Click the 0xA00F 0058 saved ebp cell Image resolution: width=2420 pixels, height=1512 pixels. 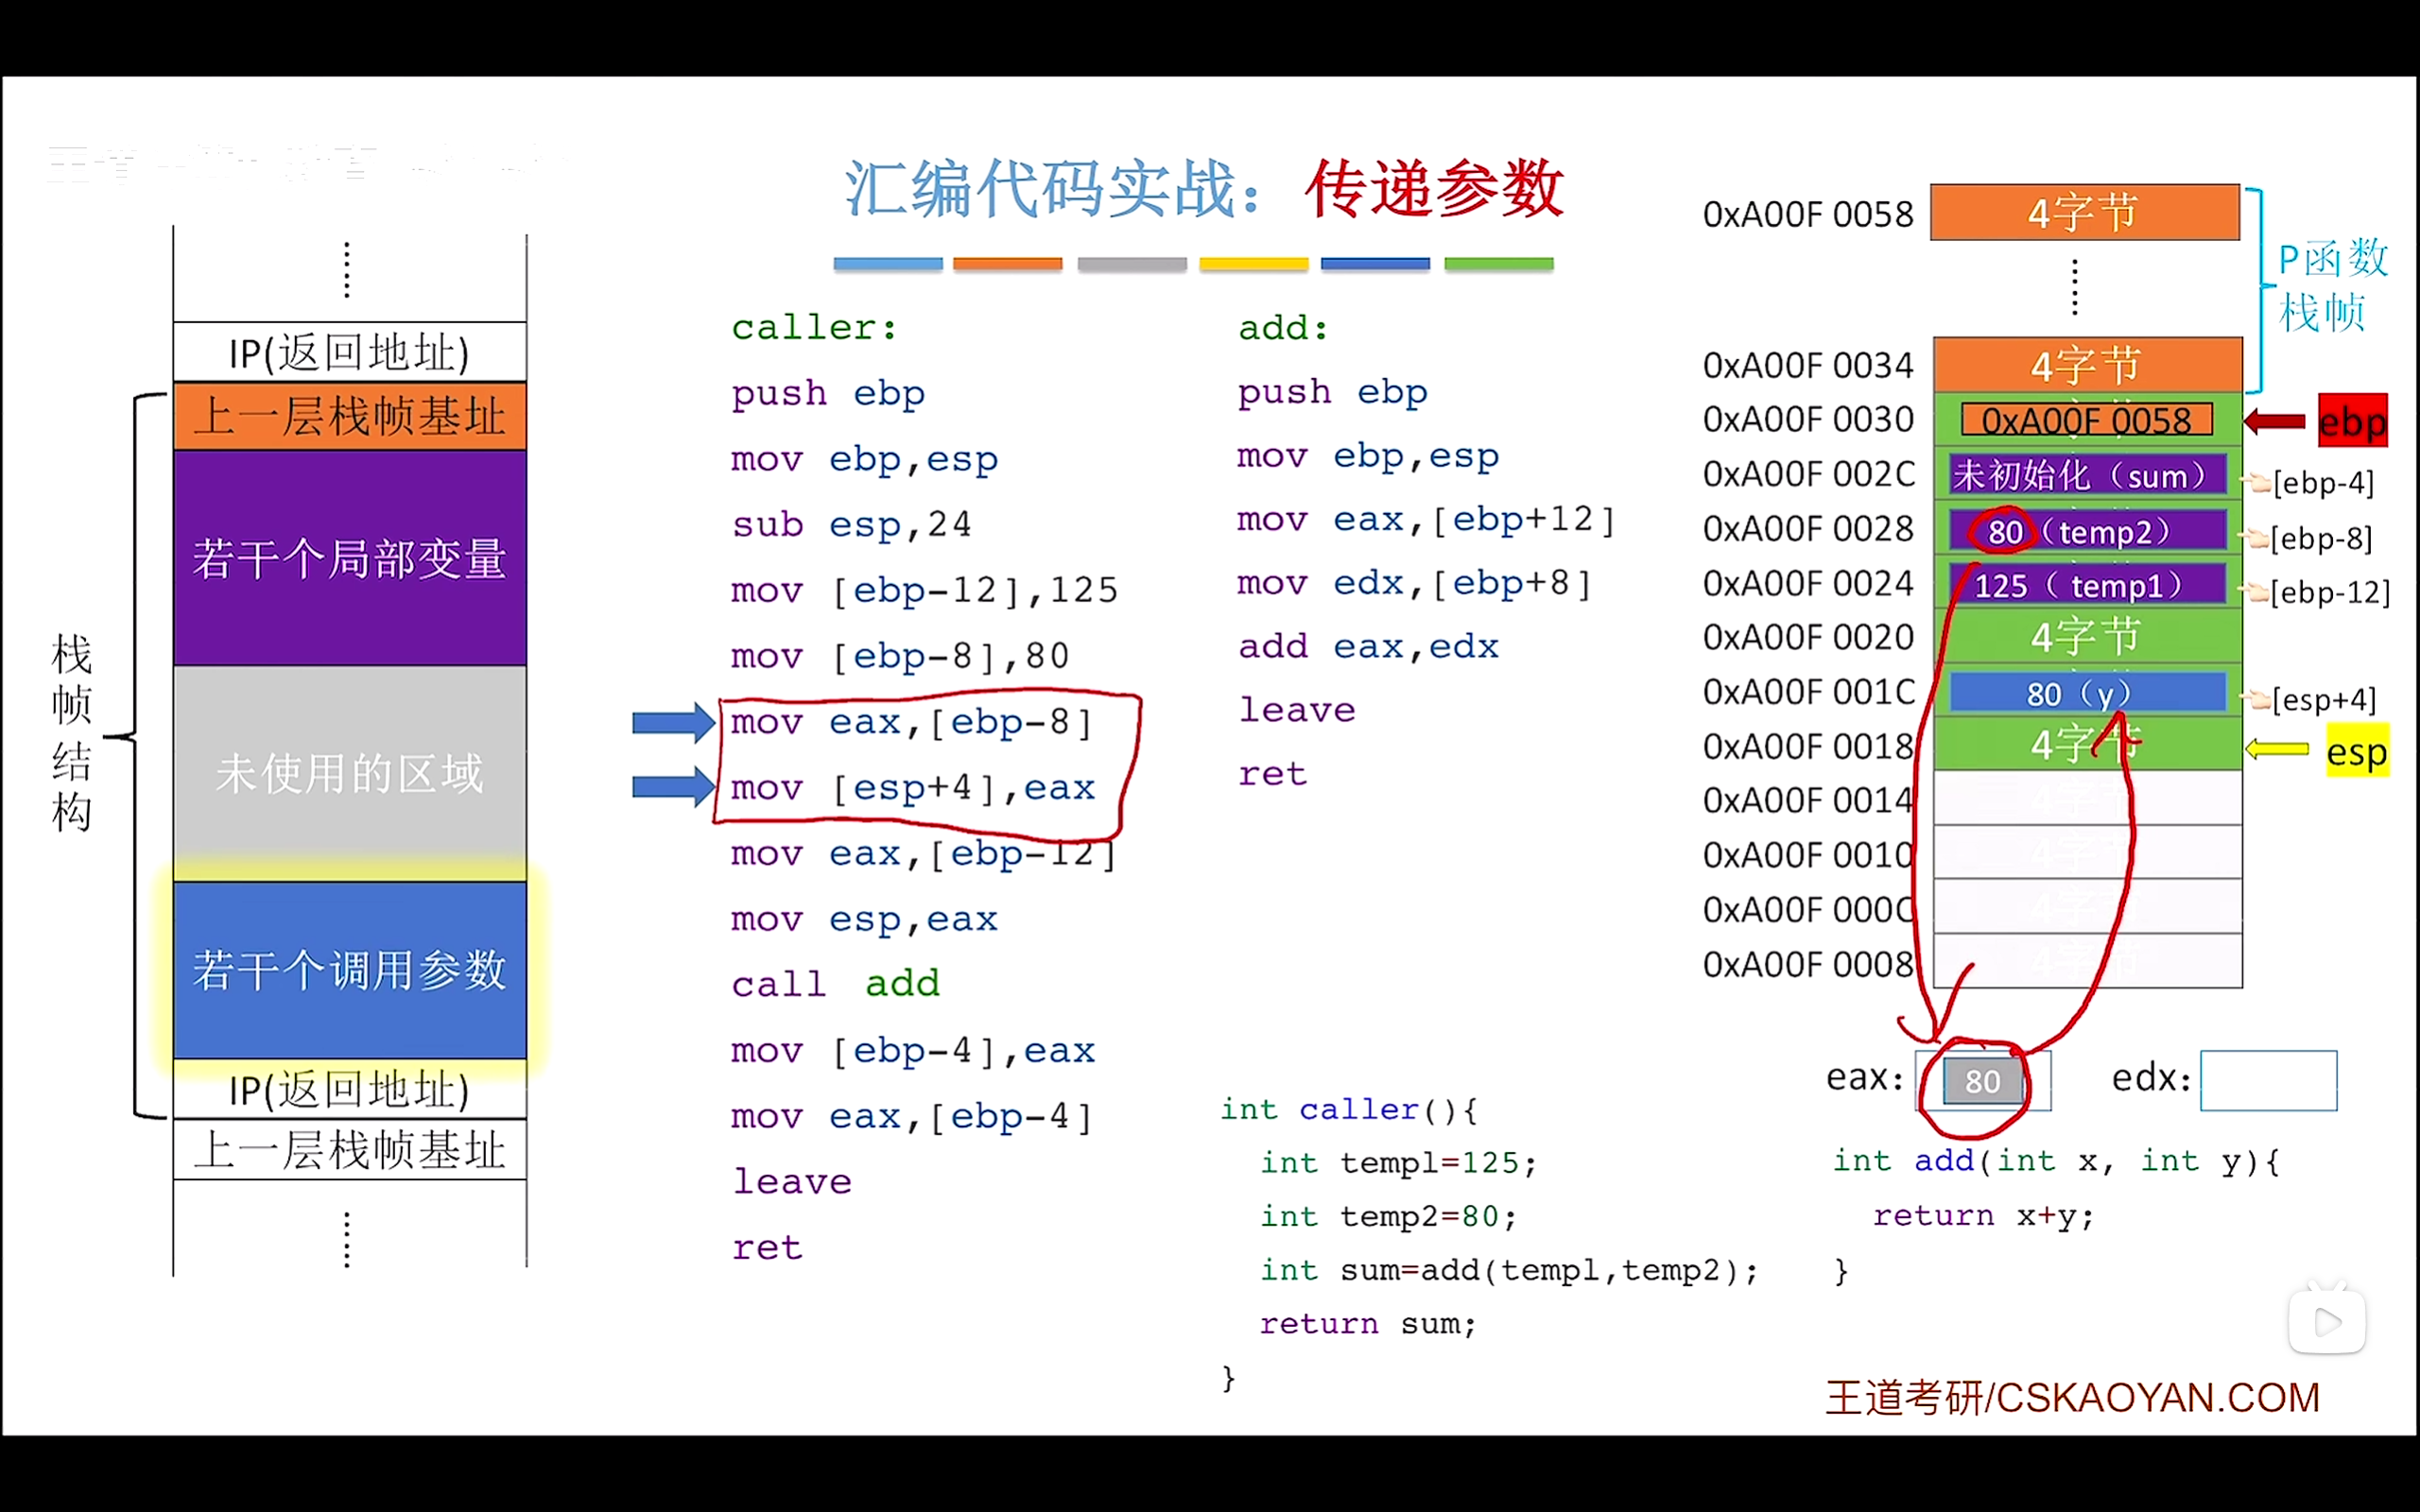pyautogui.click(x=2087, y=420)
